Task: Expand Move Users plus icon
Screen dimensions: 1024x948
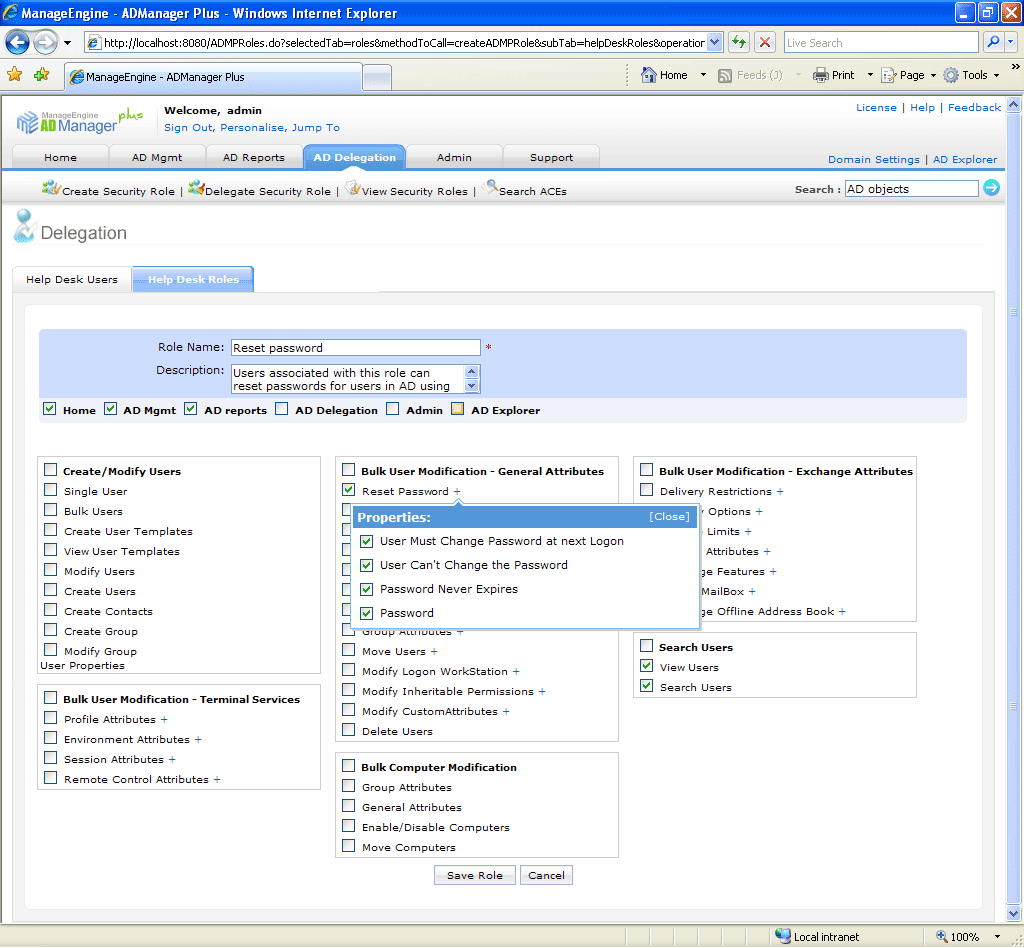Action: click(x=434, y=652)
